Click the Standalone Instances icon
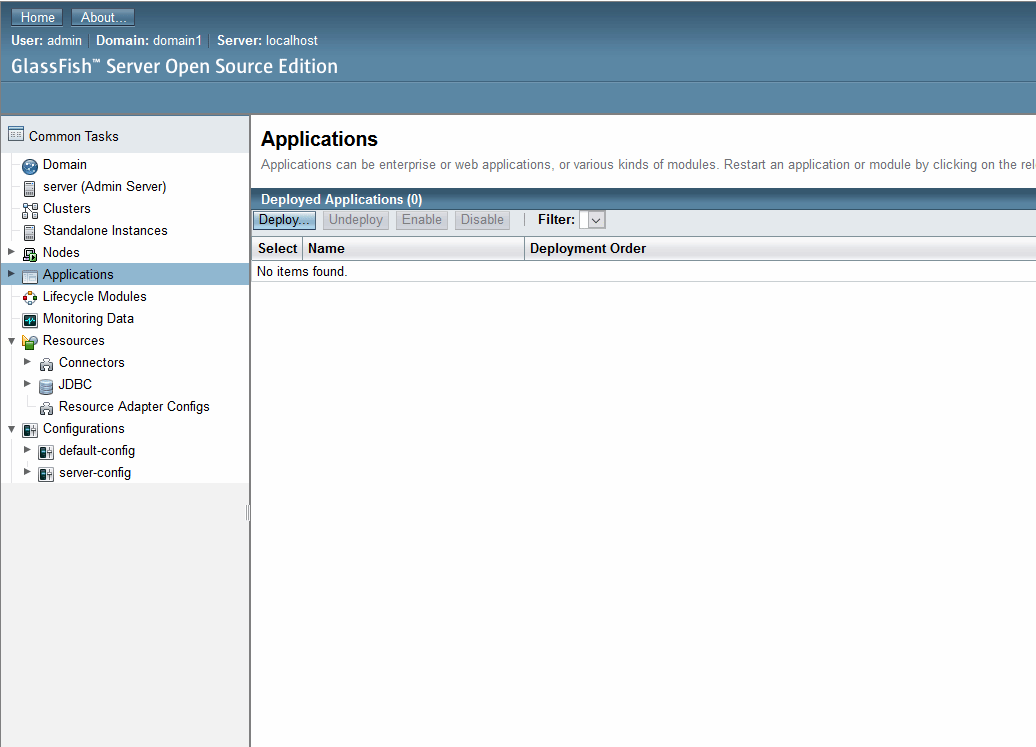 coord(30,230)
